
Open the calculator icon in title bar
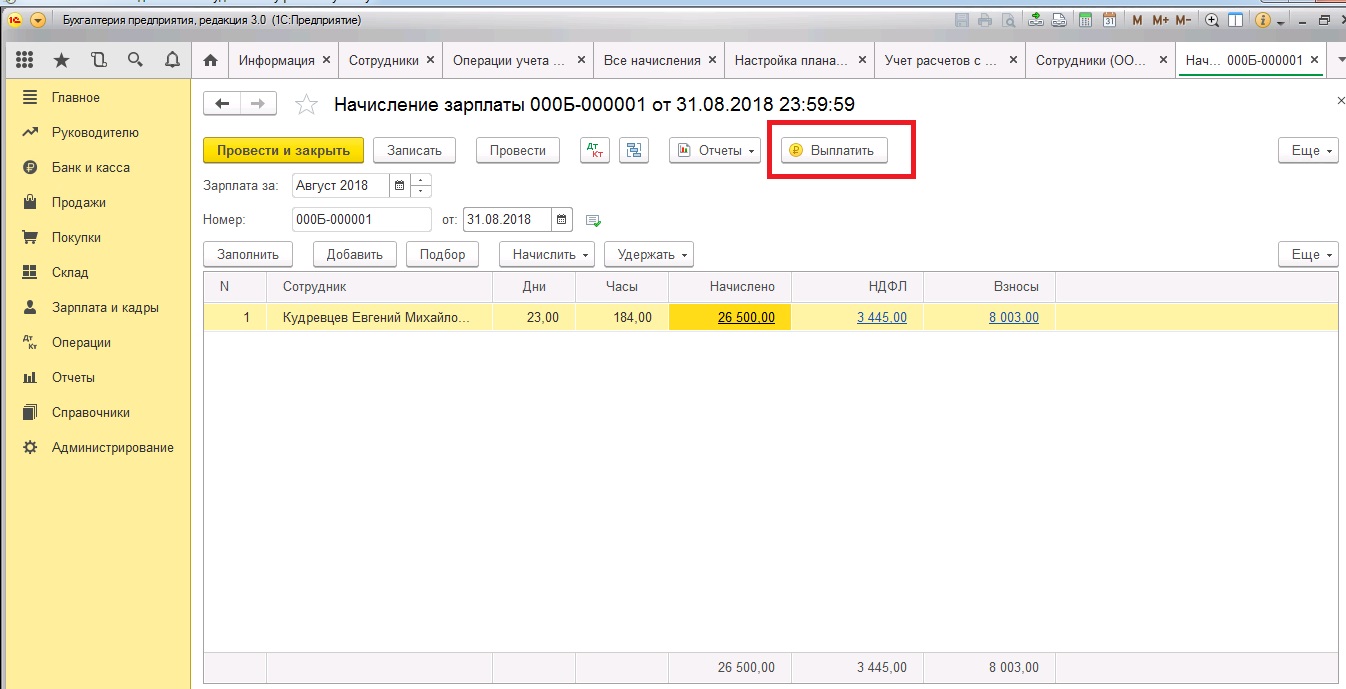[1085, 20]
